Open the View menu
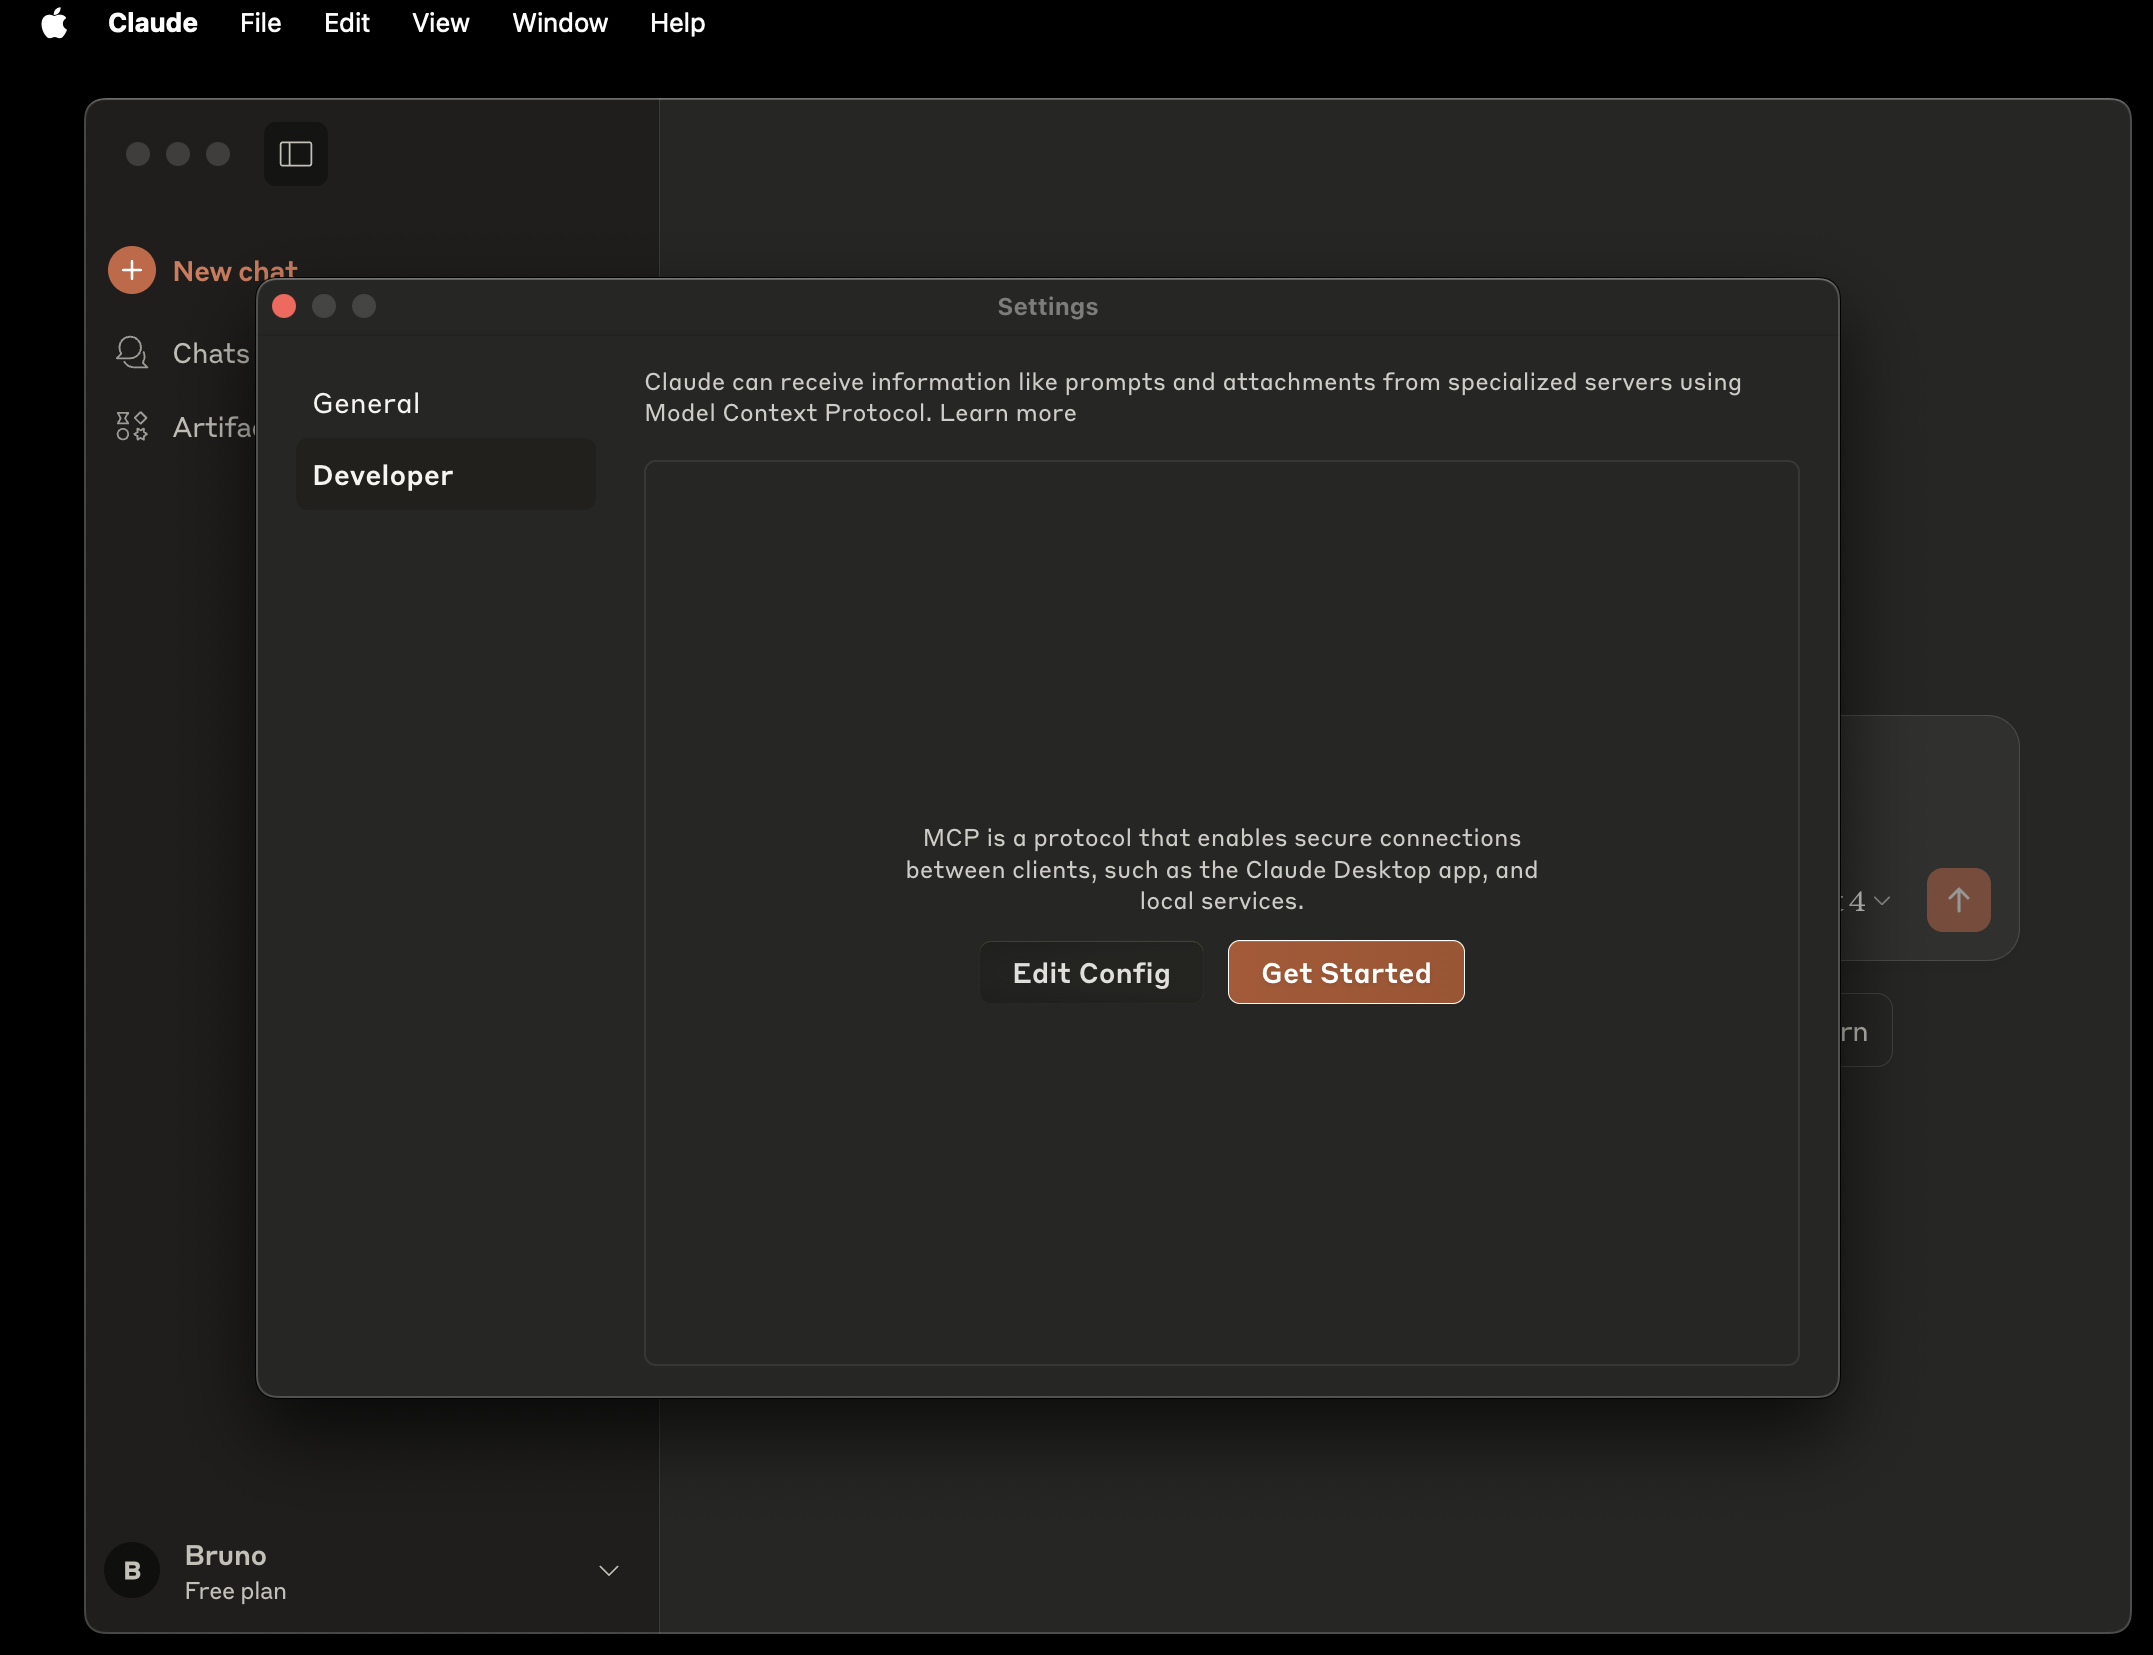The height and width of the screenshot is (1655, 2153). (441, 23)
